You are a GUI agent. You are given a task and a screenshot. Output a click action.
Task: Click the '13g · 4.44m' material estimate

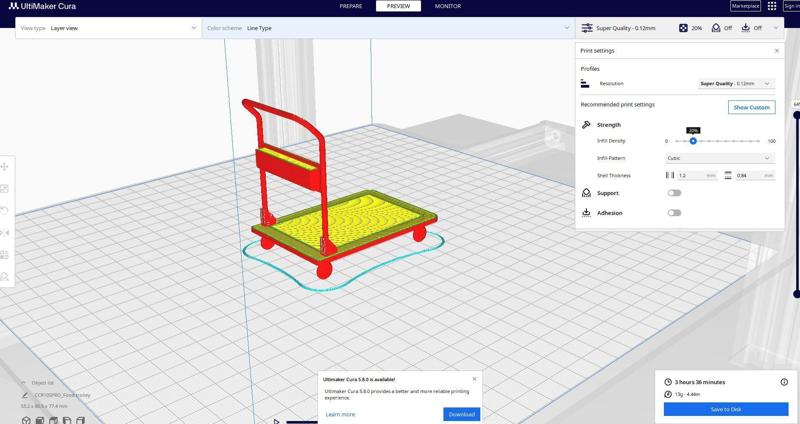(x=687, y=394)
